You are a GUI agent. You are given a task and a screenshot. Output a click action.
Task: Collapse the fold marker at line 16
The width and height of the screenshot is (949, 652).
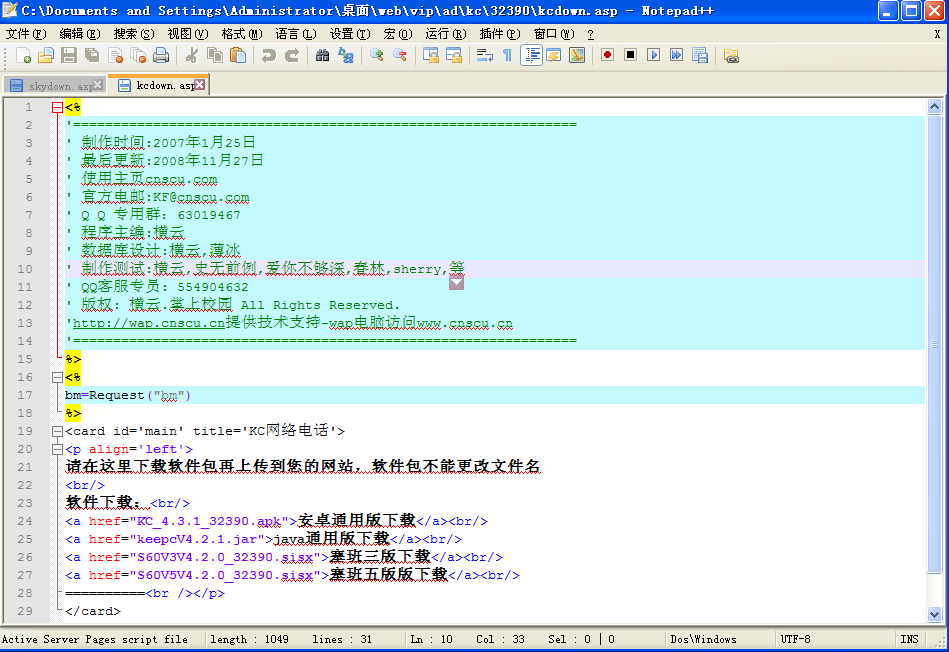(x=57, y=377)
